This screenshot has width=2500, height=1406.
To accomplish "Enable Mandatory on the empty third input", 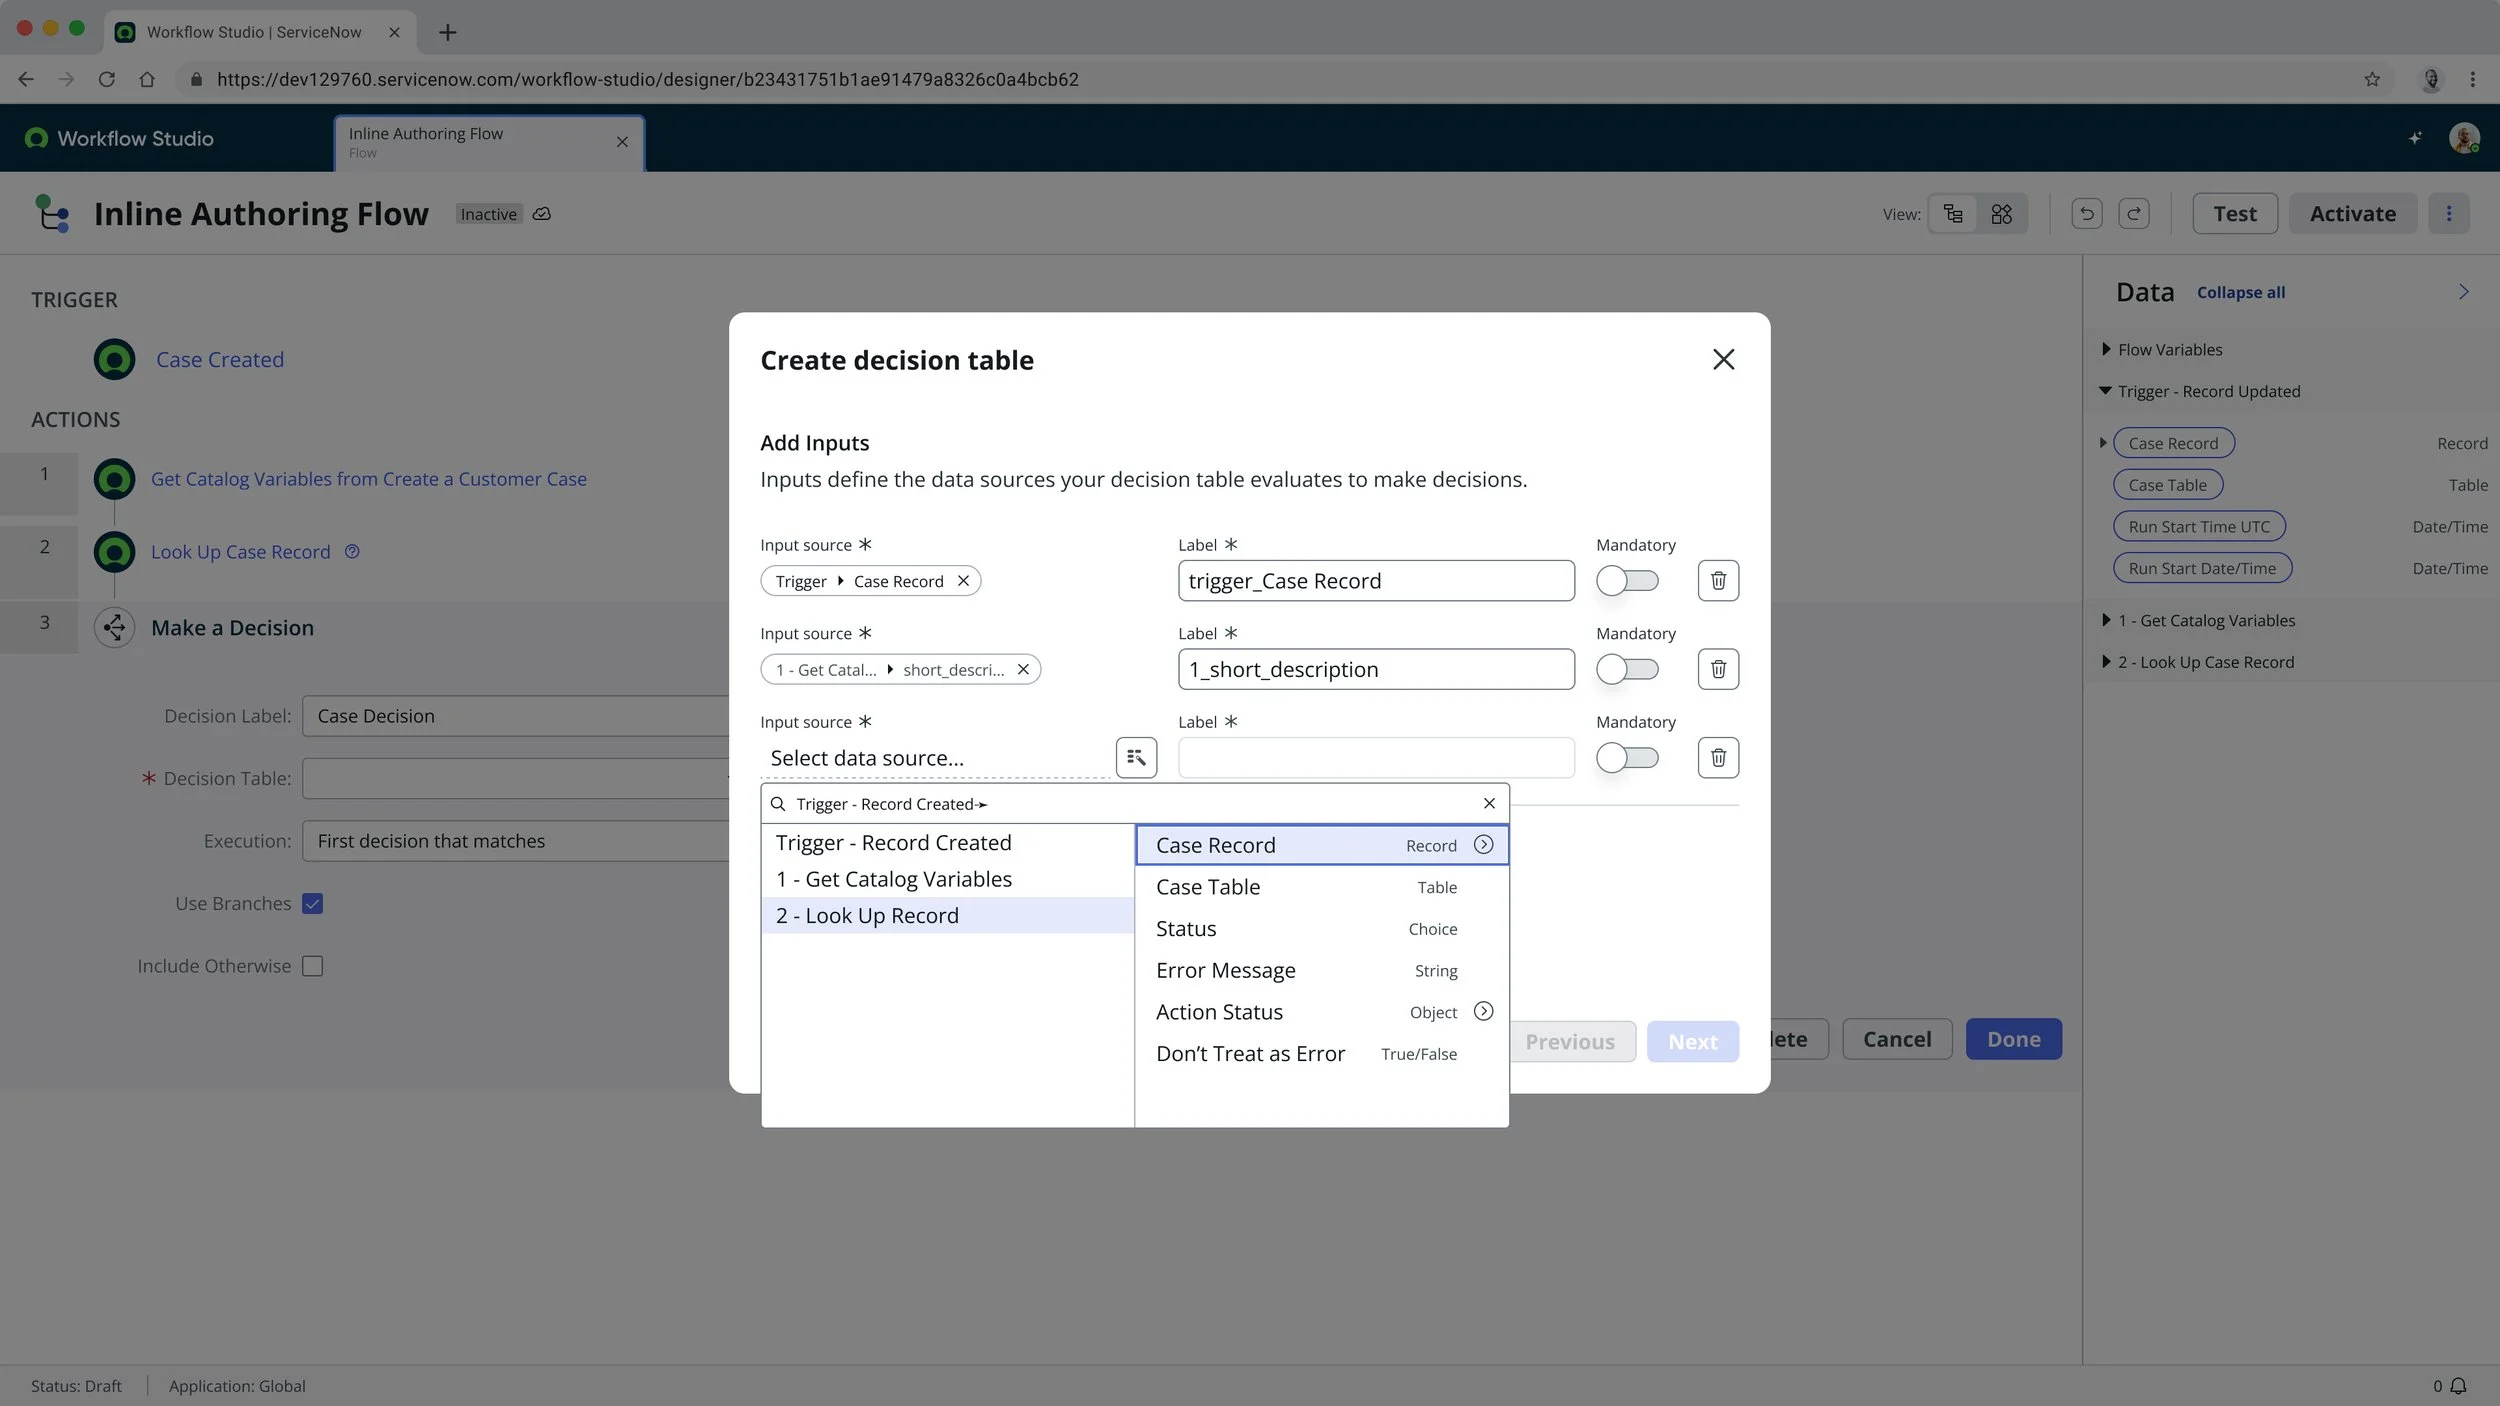I will pyautogui.click(x=1626, y=758).
